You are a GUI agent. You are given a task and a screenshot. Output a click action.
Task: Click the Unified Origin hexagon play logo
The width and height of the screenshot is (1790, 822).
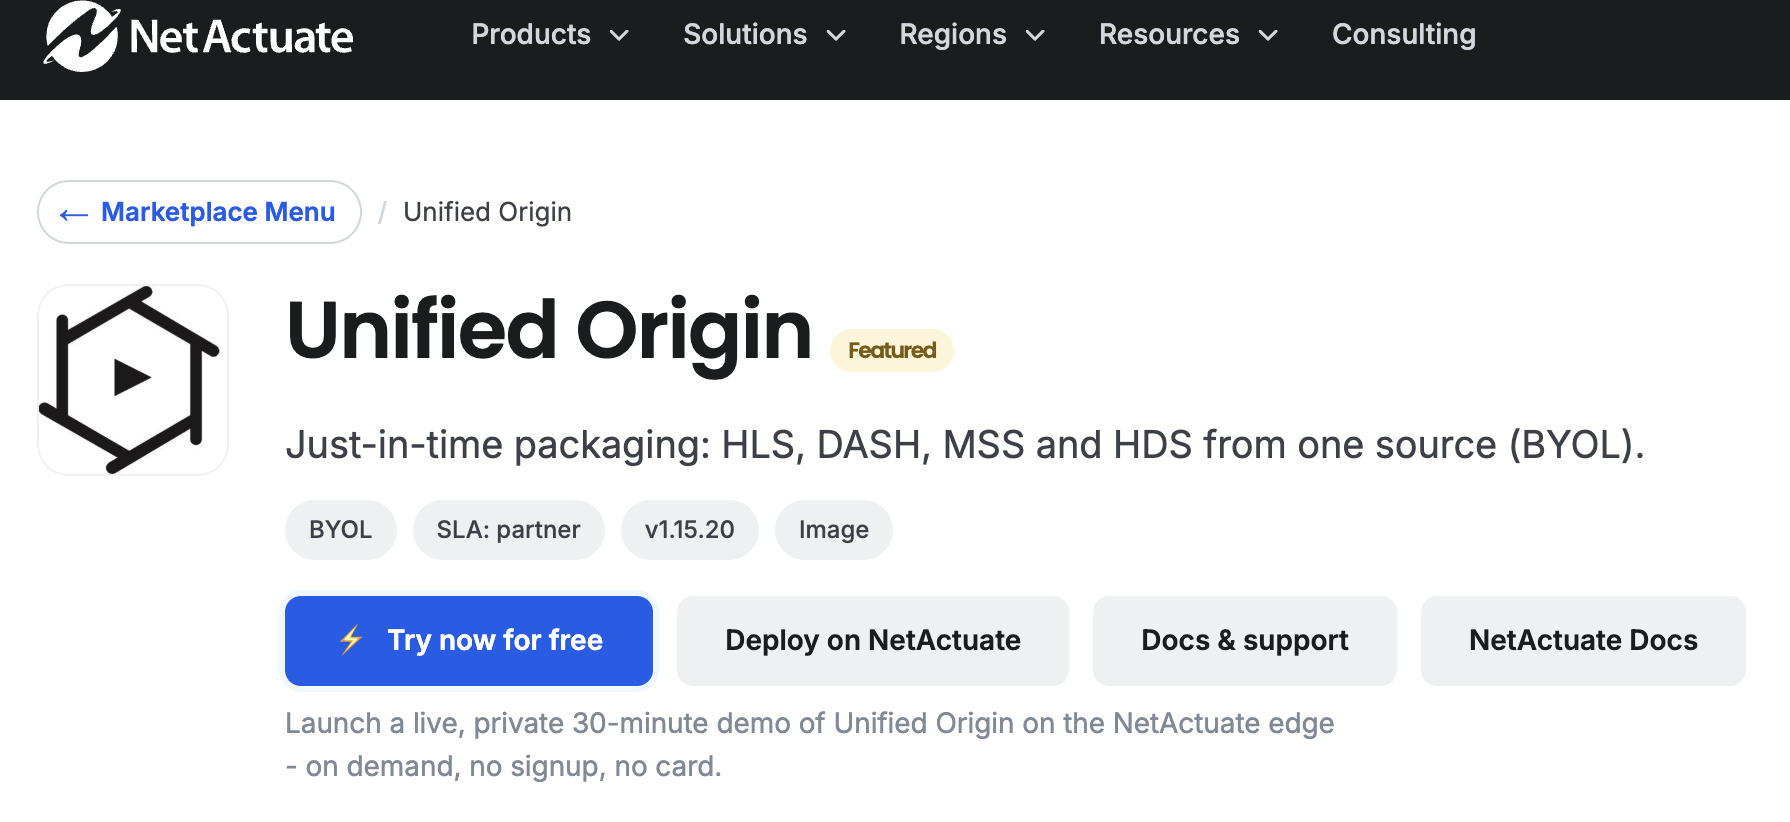pyautogui.click(x=133, y=380)
